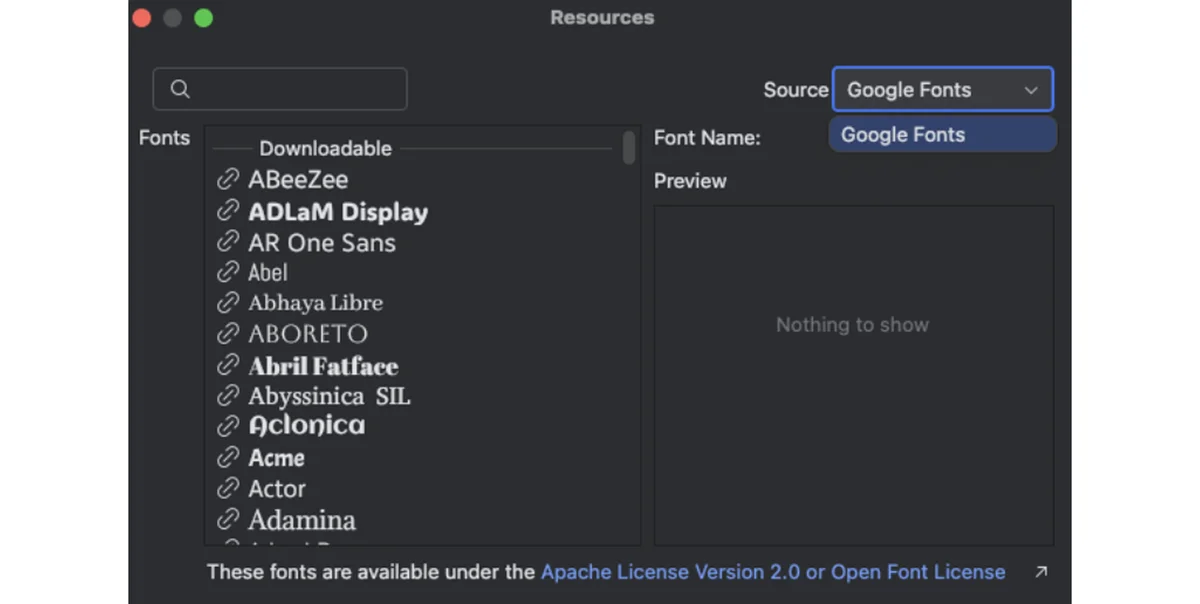This screenshot has width=1200, height=604.
Task: Select the Actor font
Action: point(277,489)
